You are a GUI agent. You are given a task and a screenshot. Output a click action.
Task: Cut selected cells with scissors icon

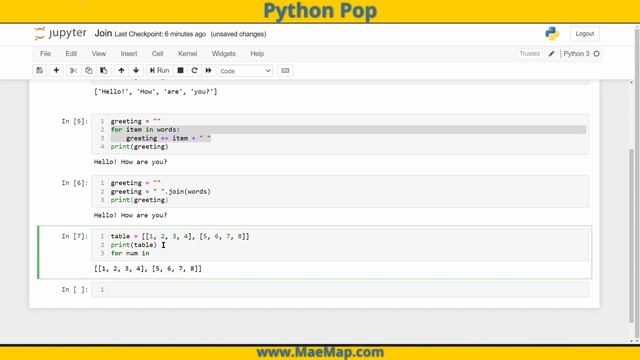tap(73, 71)
